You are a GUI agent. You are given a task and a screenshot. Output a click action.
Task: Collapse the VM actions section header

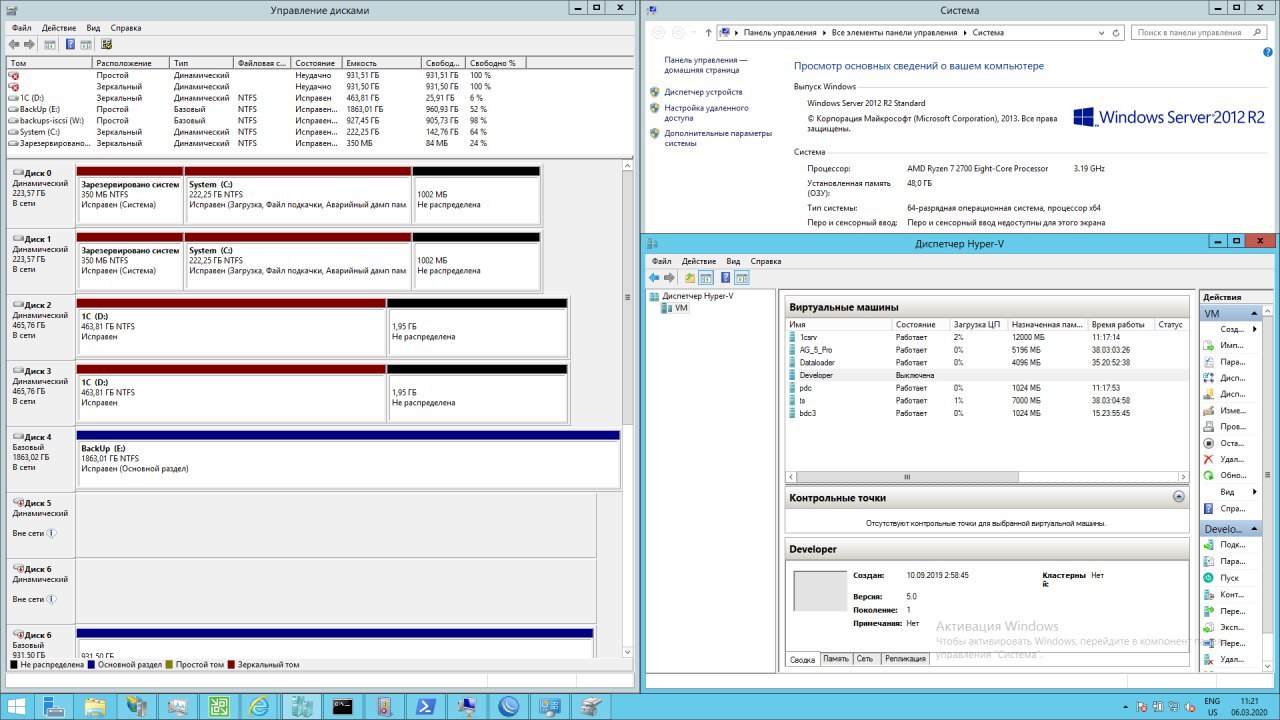(x=1256, y=313)
